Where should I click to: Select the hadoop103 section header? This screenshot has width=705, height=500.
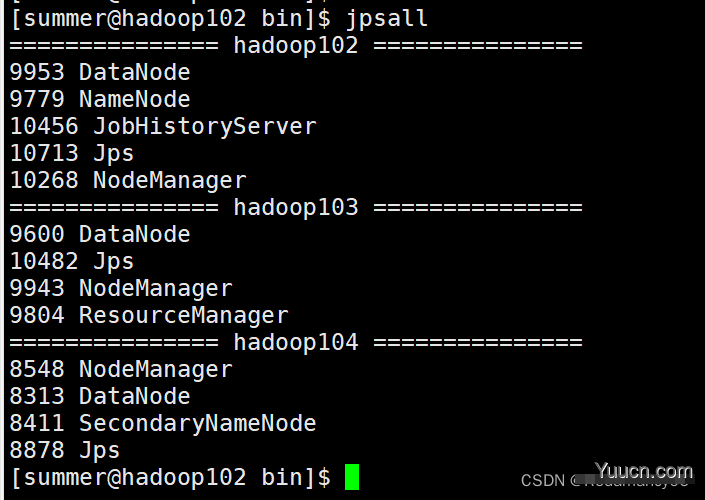296,207
